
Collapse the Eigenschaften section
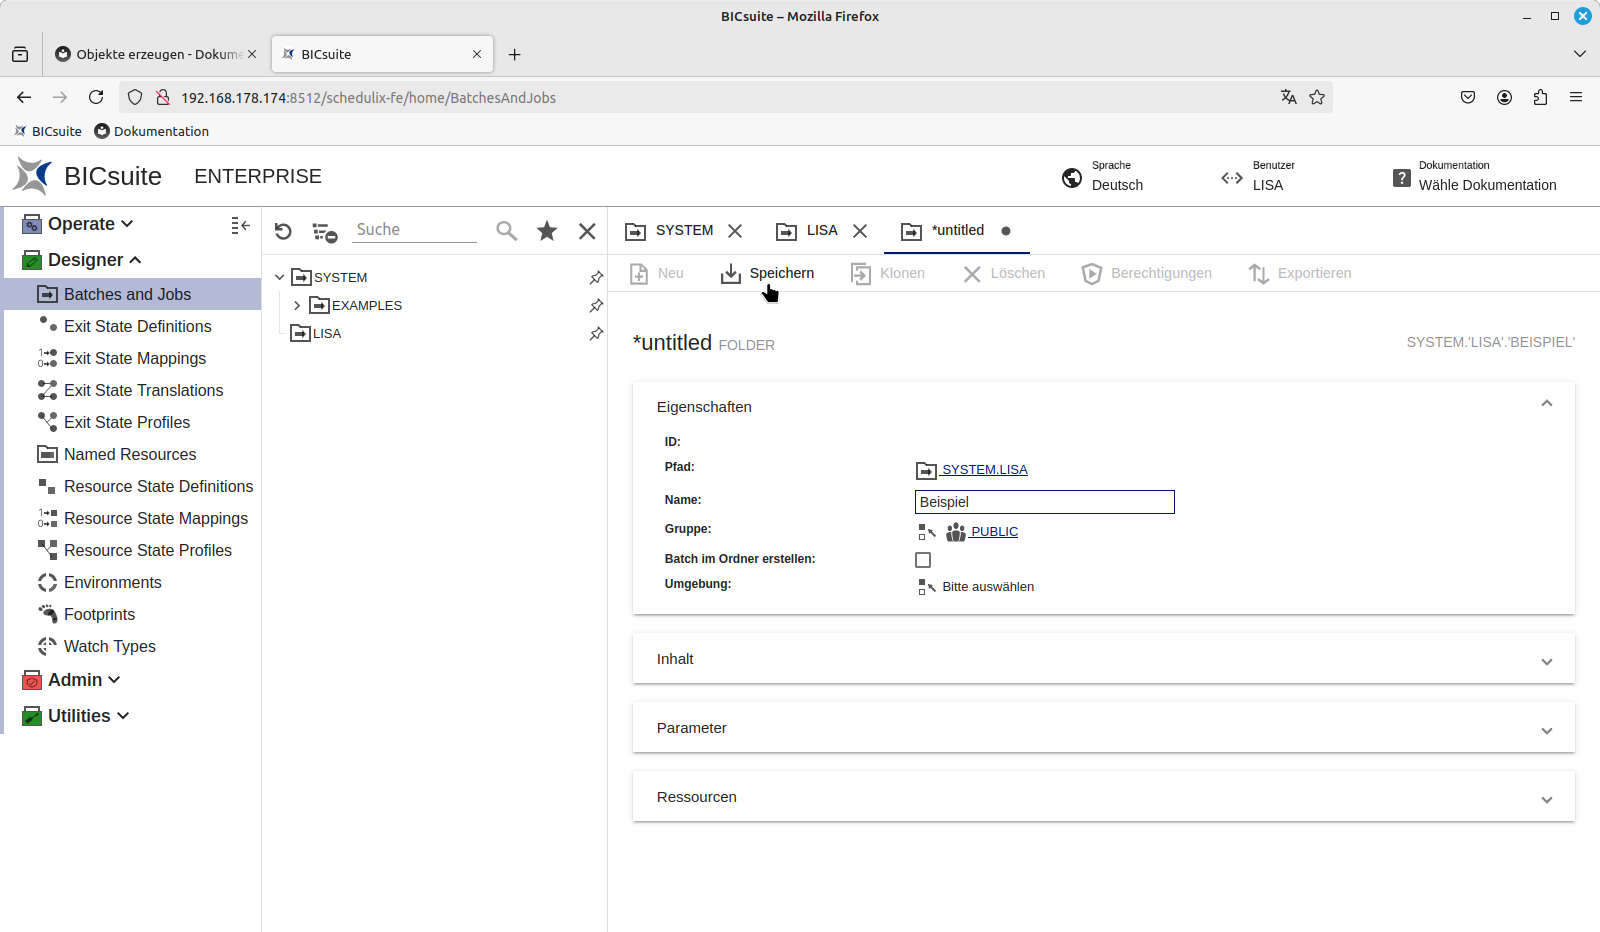[x=1546, y=403]
